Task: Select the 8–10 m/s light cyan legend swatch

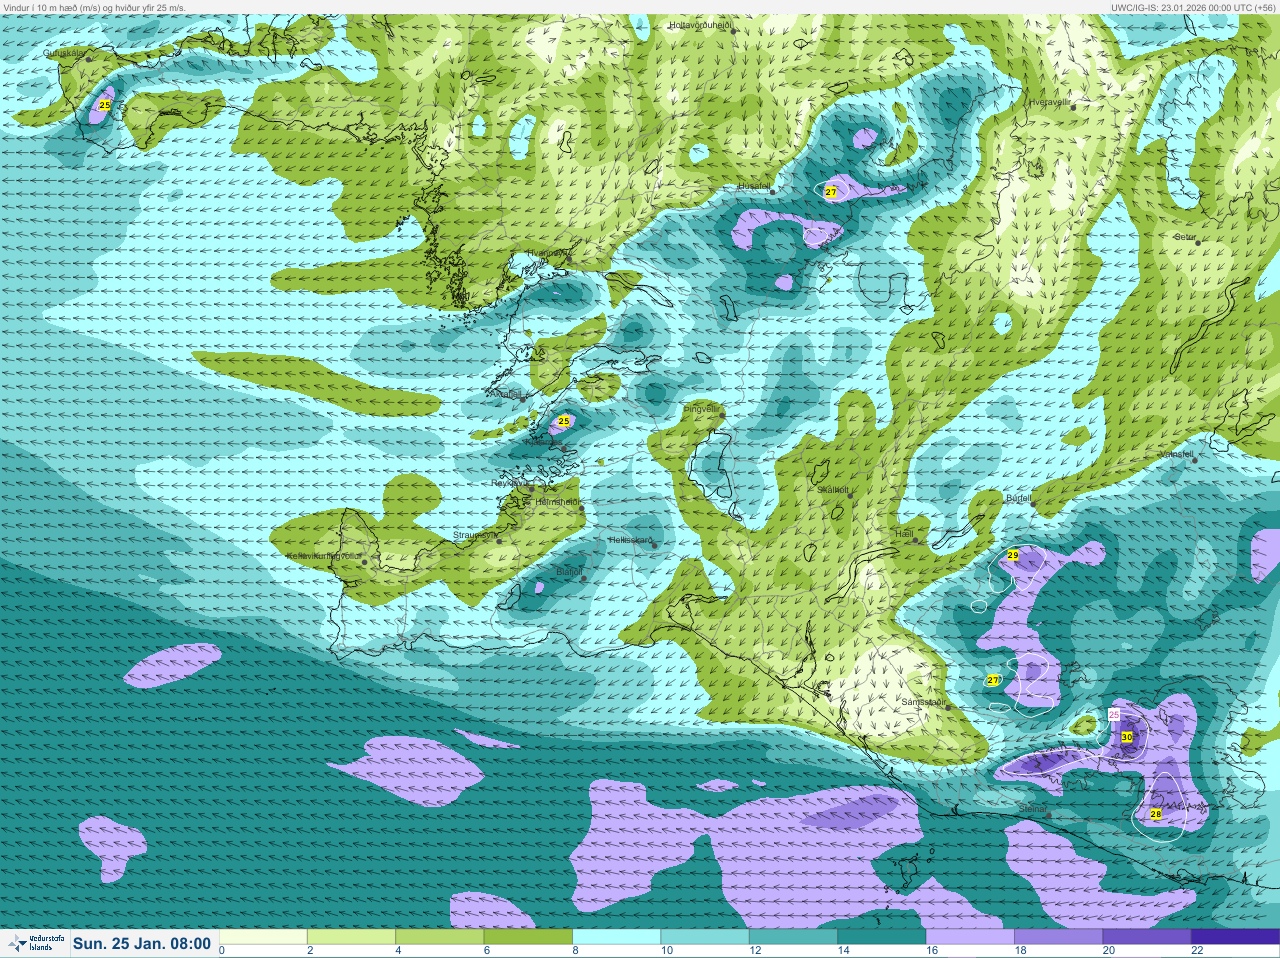Action: point(617,937)
